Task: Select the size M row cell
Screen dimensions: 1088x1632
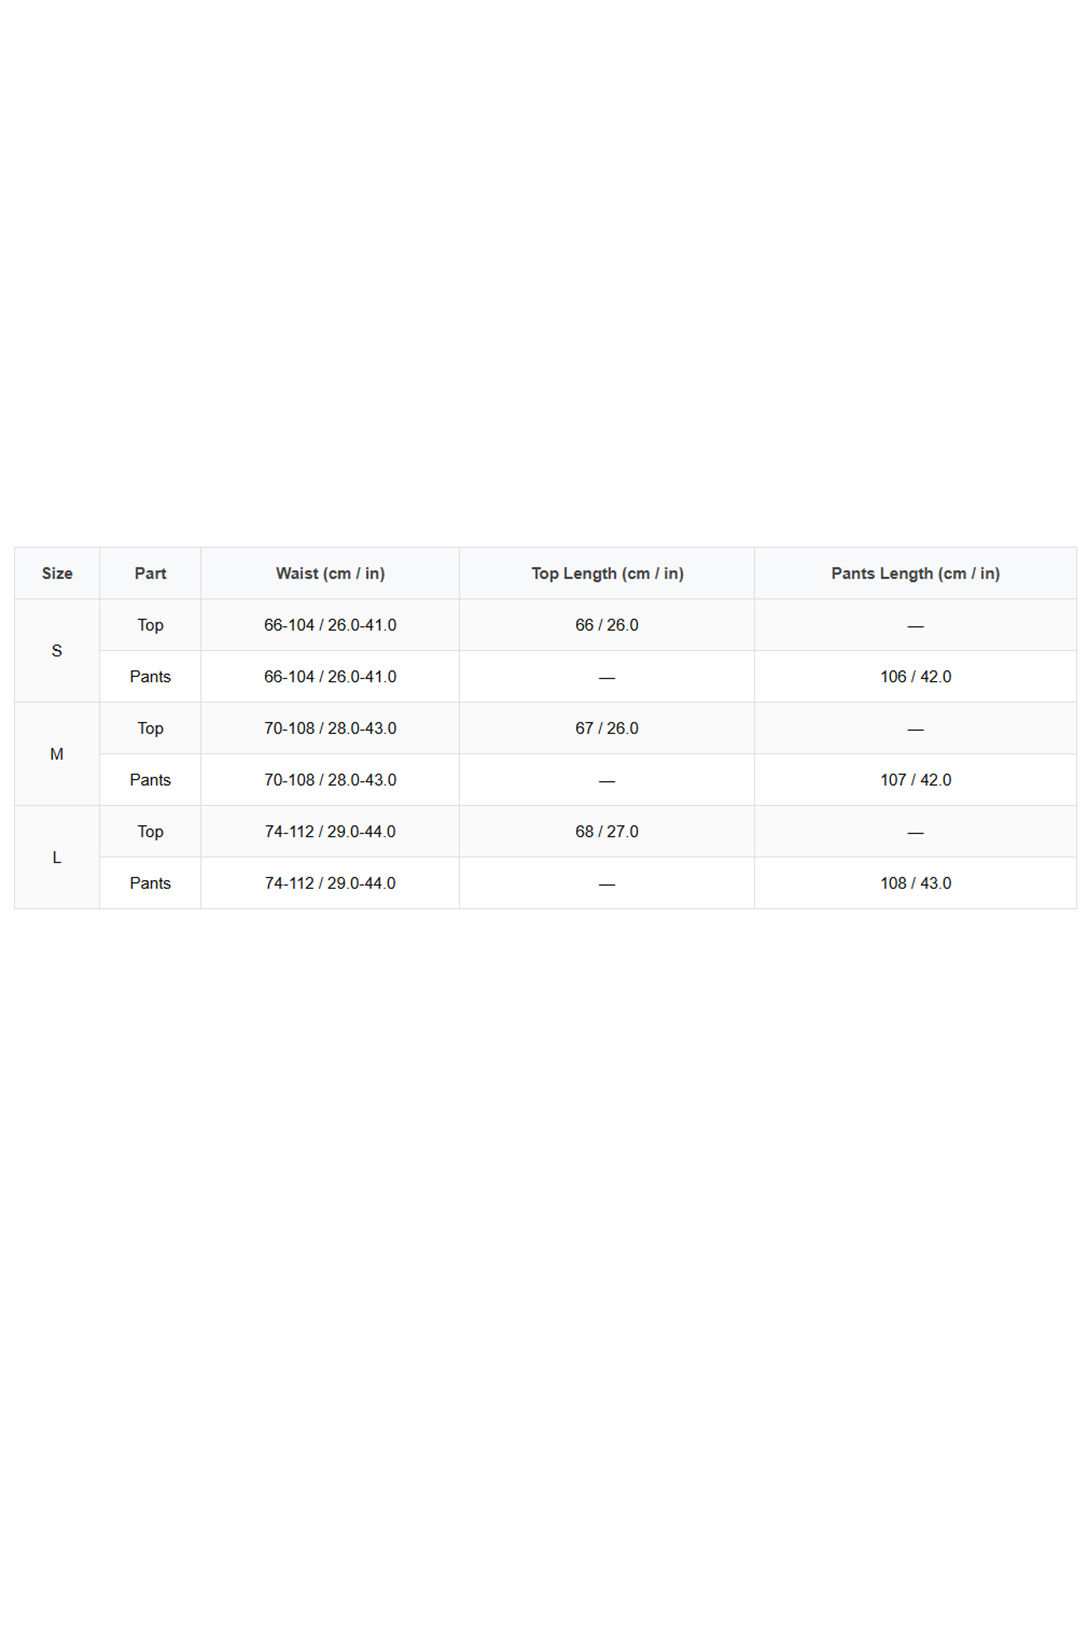Action: click(57, 754)
